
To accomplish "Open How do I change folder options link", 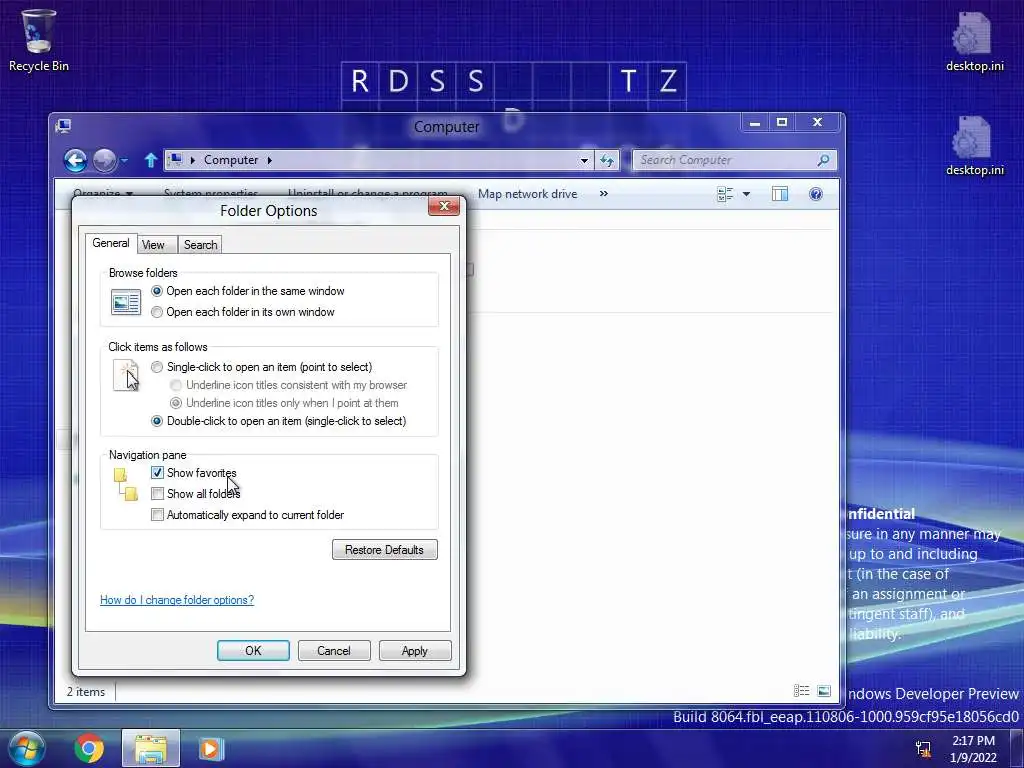I will pos(177,600).
